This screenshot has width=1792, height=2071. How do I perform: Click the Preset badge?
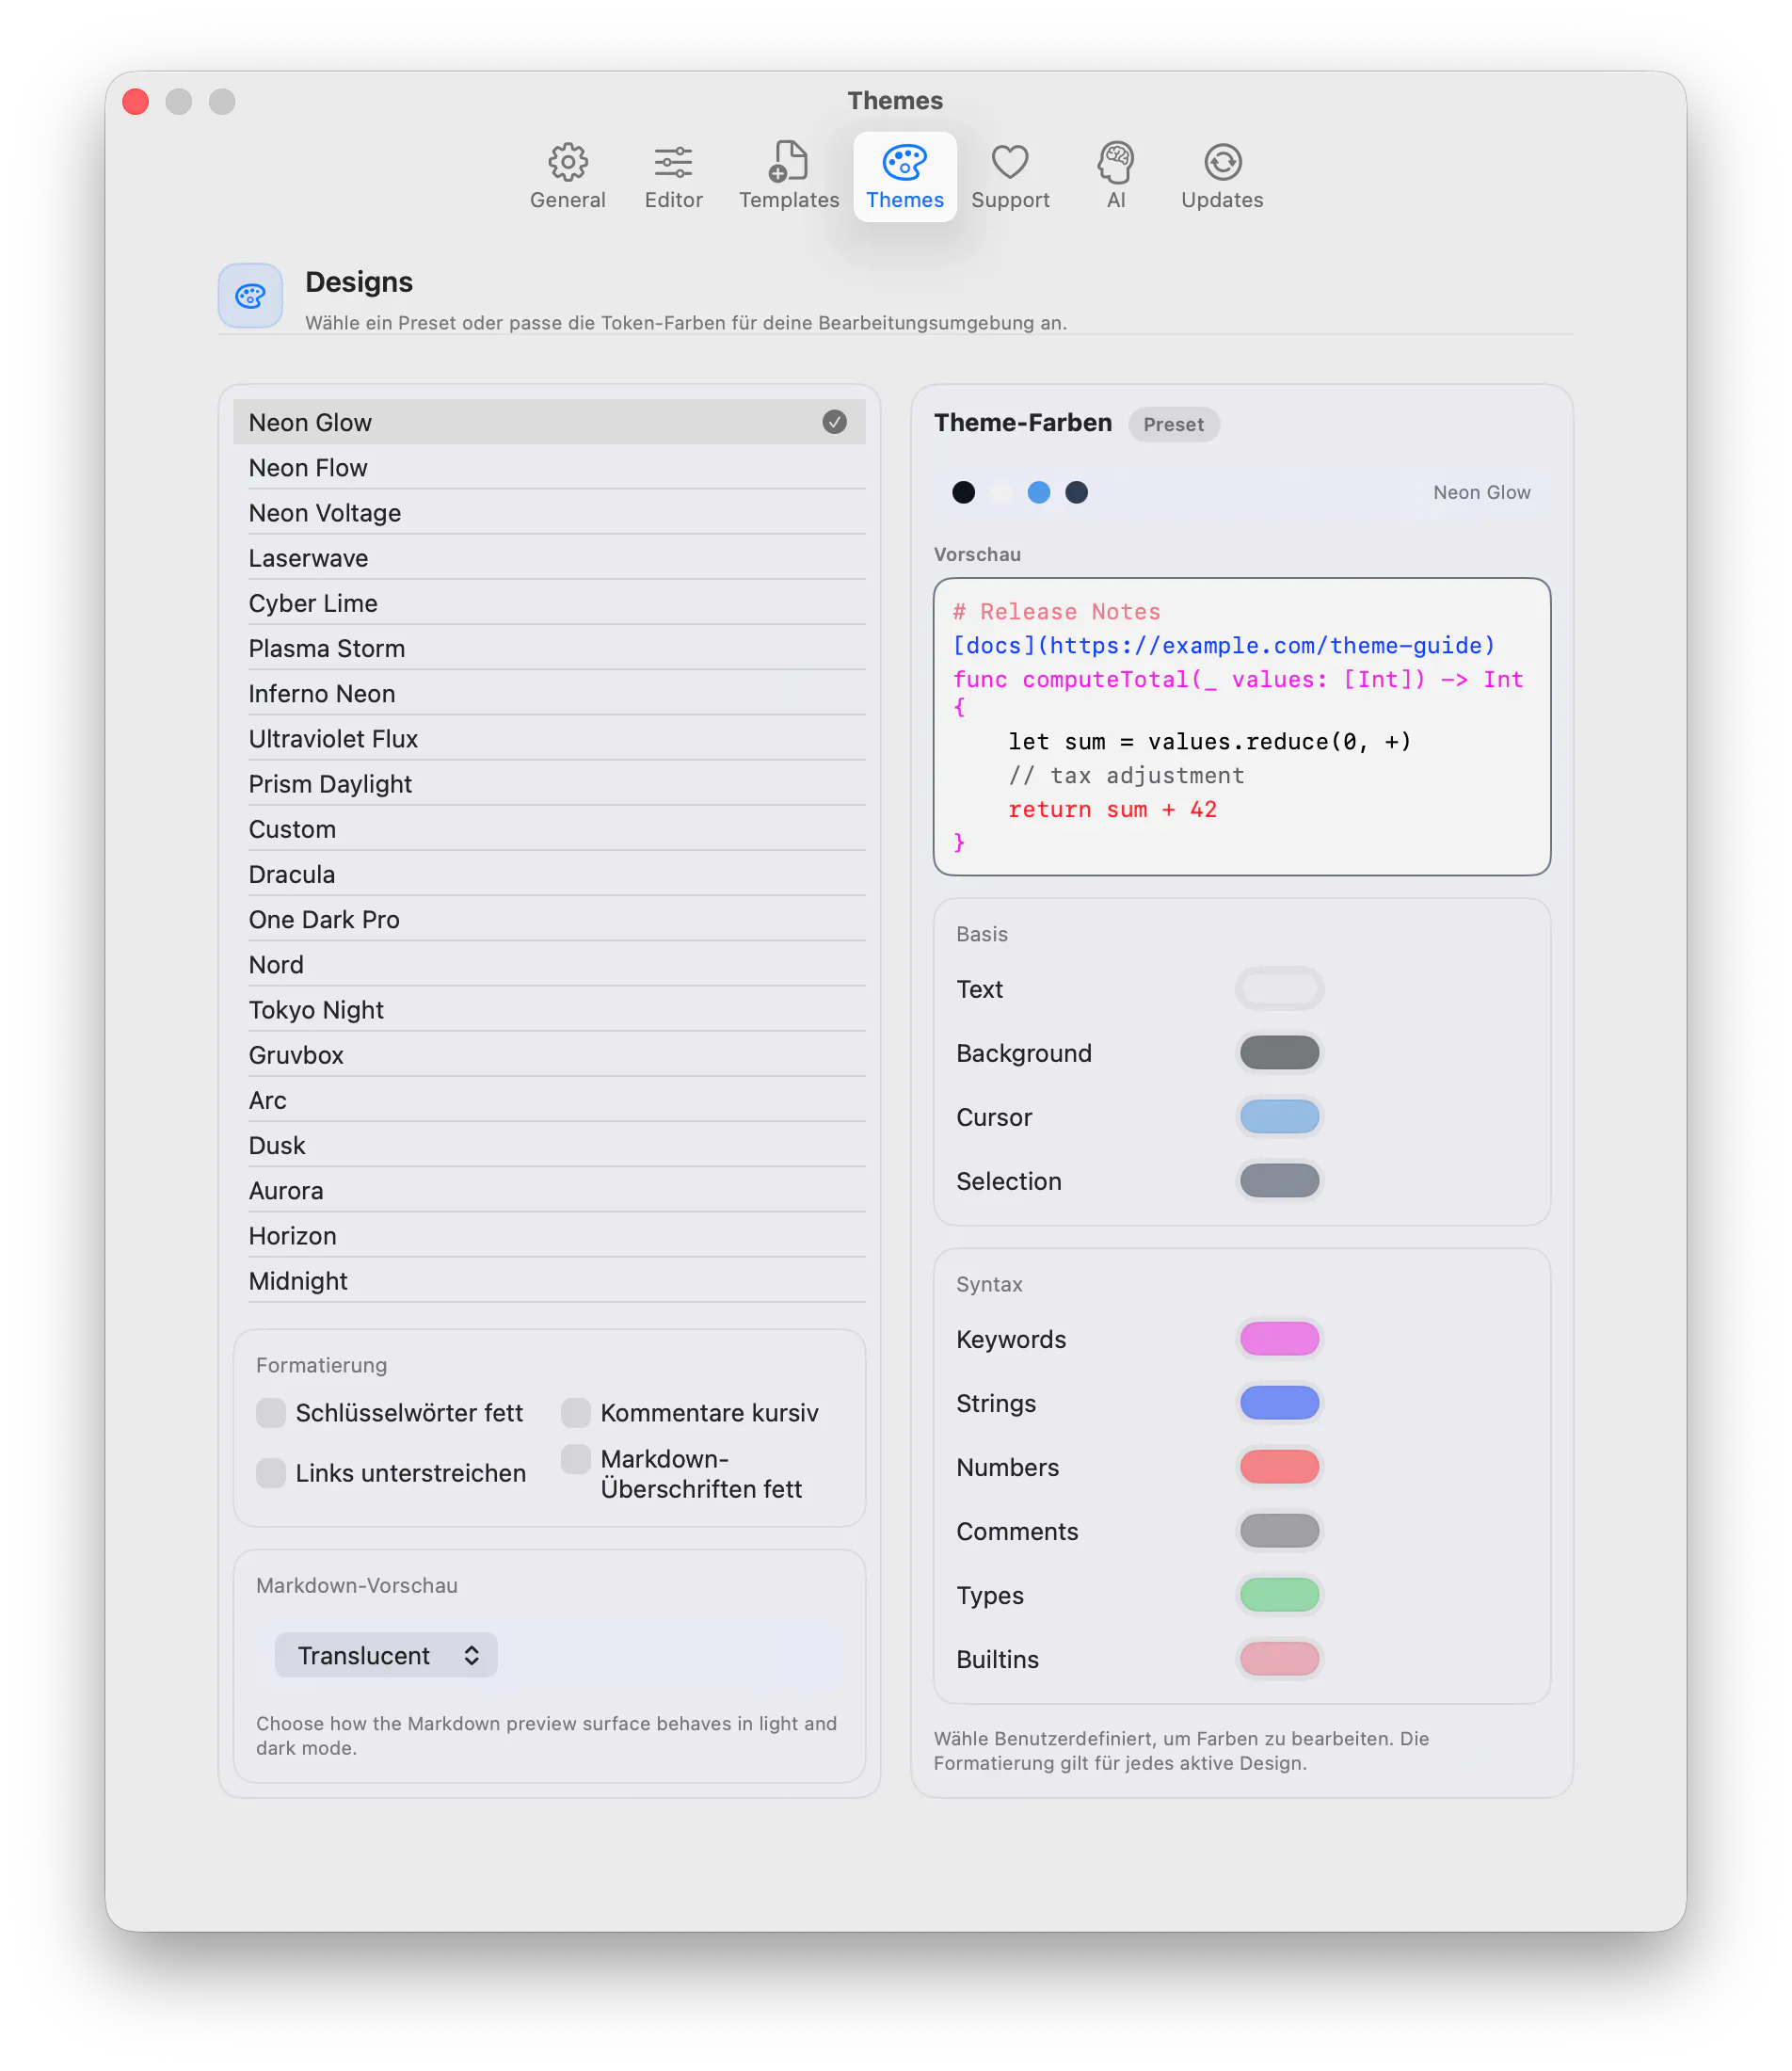tap(1173, 424)
